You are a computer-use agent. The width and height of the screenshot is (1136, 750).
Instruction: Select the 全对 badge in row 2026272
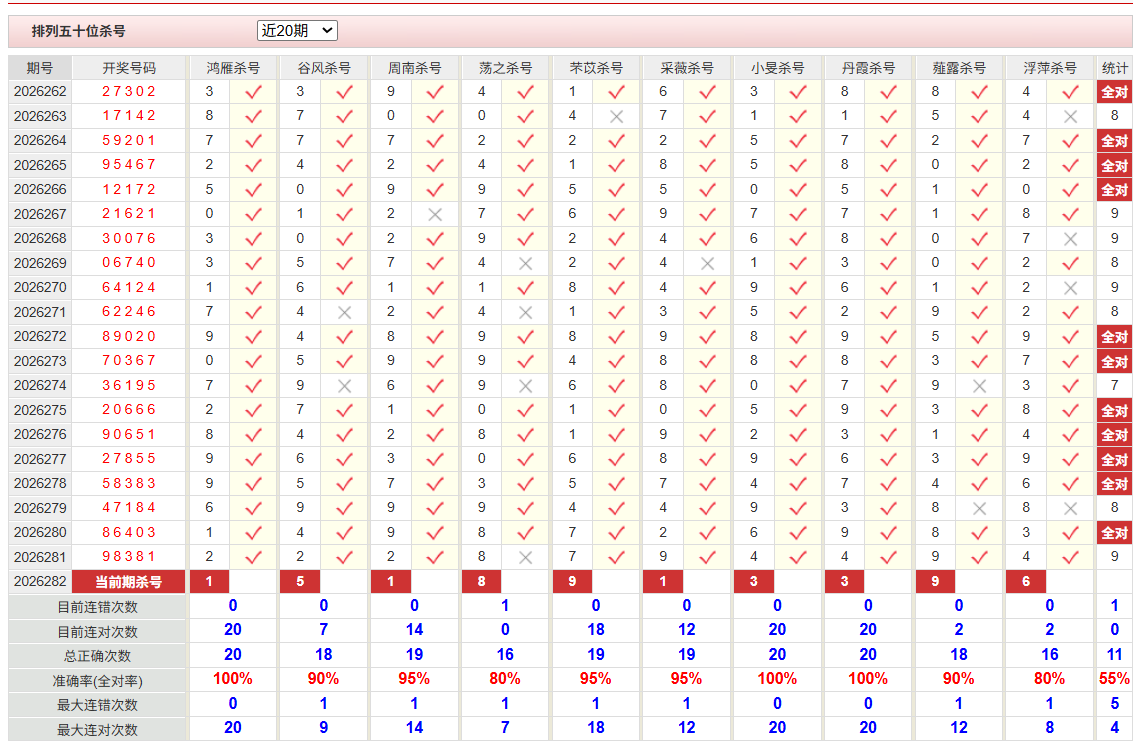click(1114, 337)
